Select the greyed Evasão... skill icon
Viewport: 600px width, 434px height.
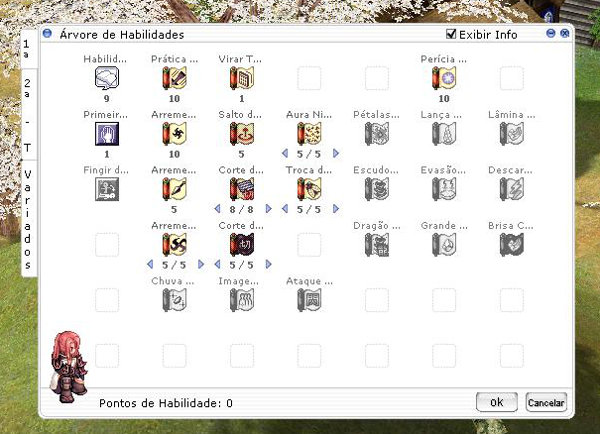pos(444,189)
